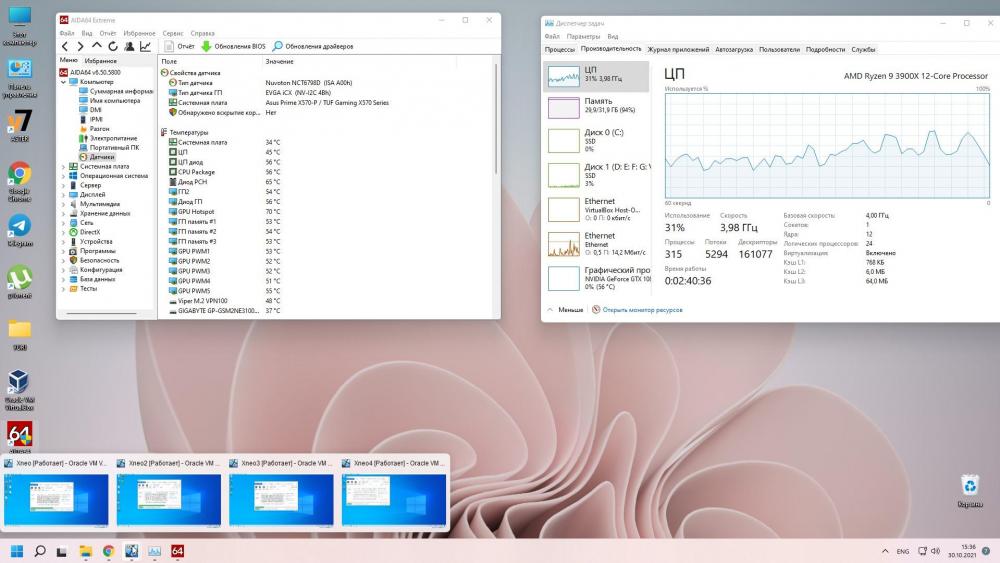
Task: Collapse the Компьютер tree node
Action: point(63,82)
